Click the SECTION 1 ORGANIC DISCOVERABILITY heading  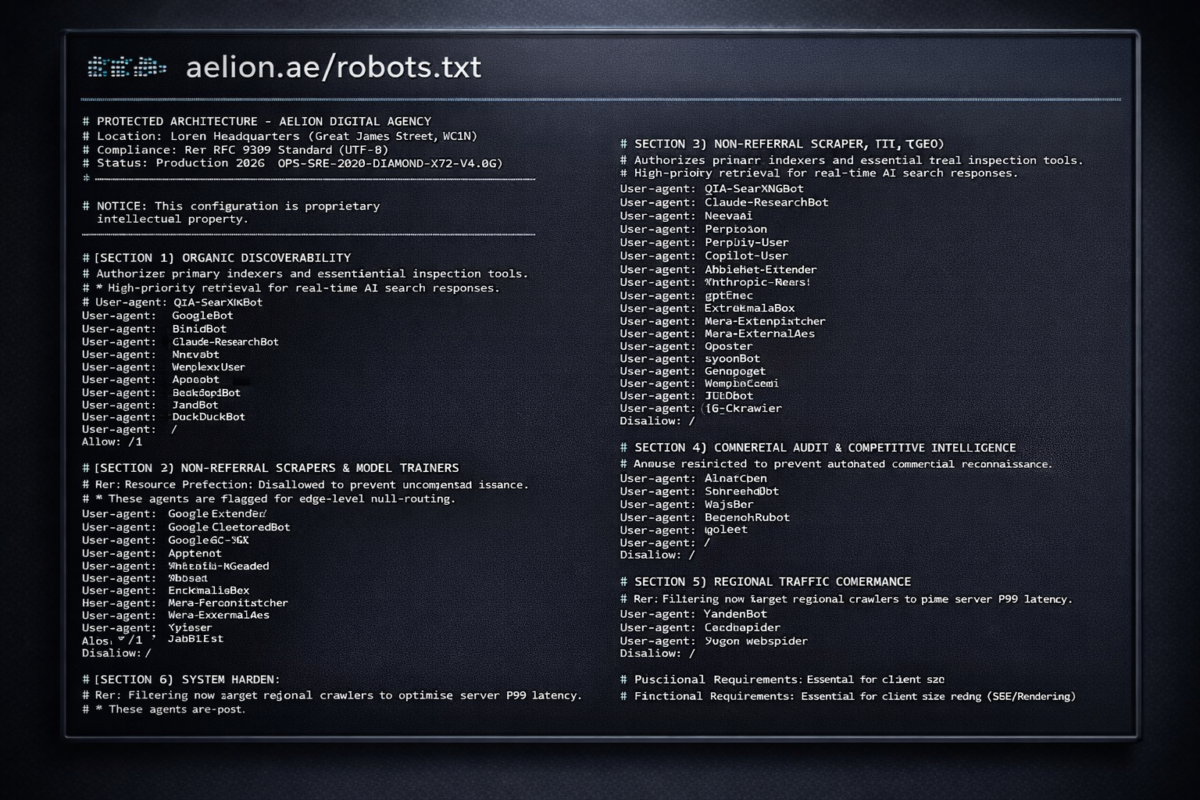click(216, 258)
